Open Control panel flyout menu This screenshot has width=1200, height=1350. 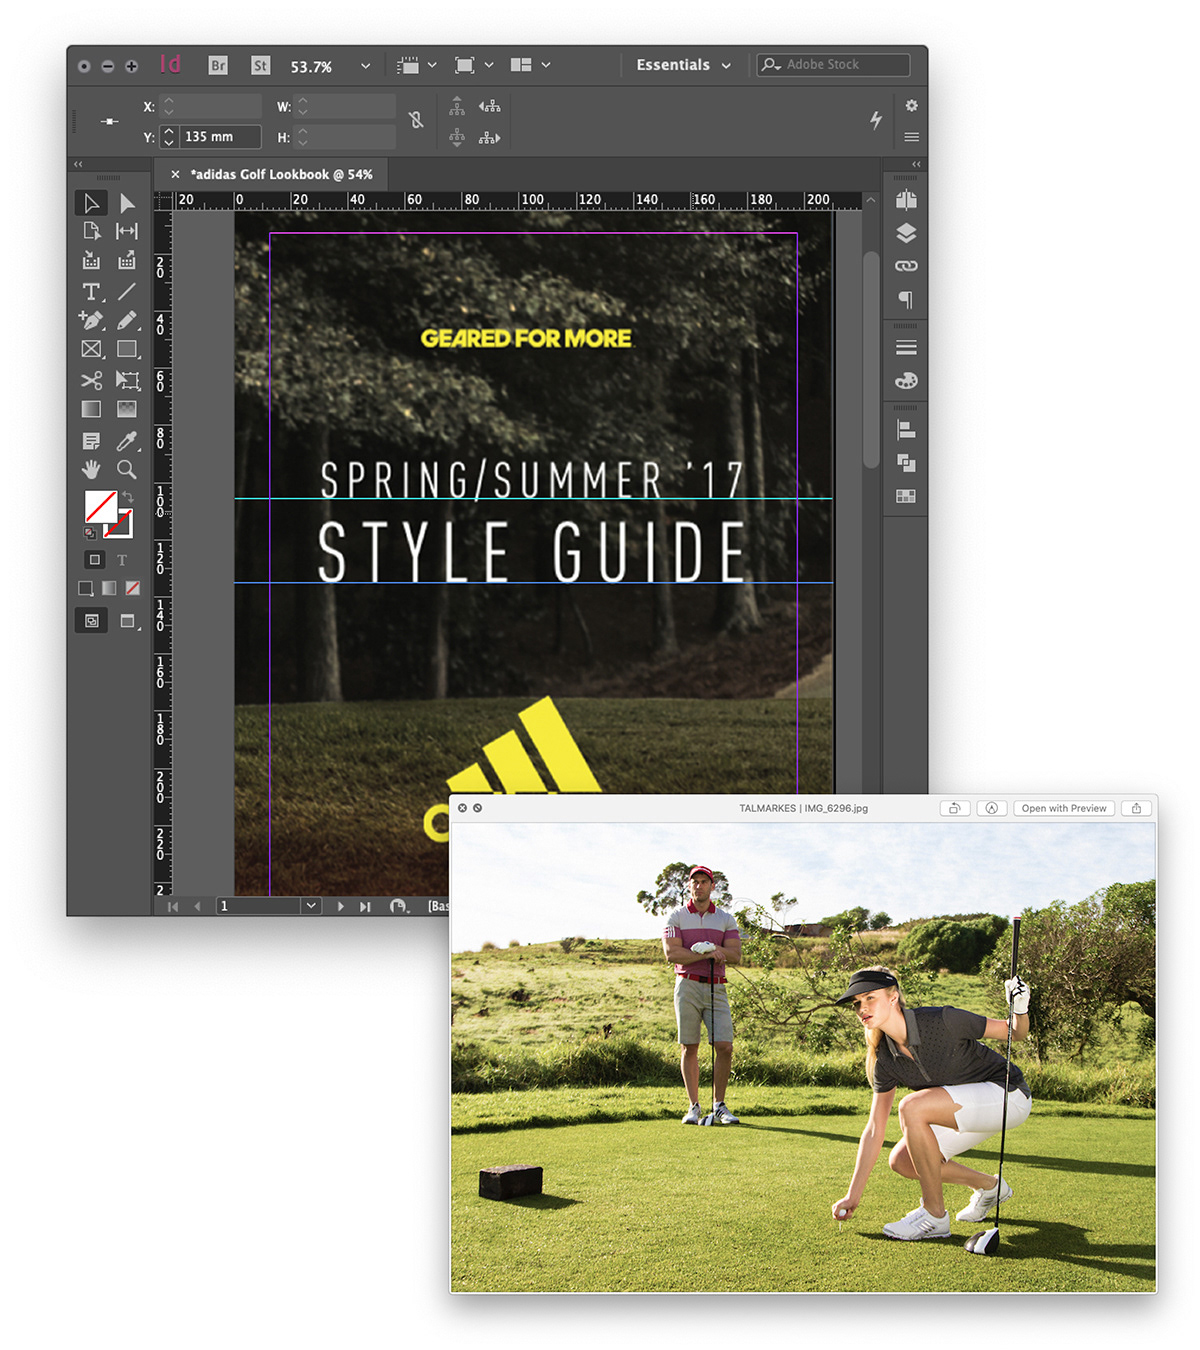pos(911,137)
